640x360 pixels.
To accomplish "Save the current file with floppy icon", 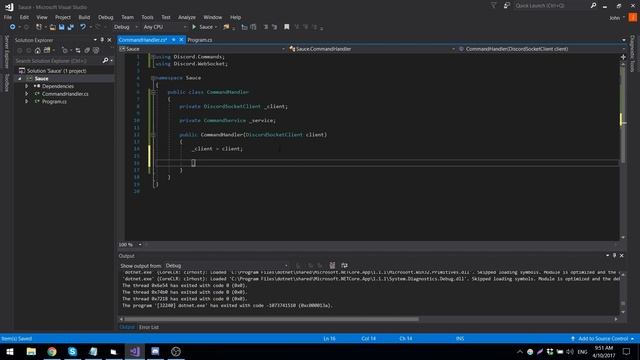I will click(x=61, y=27).
